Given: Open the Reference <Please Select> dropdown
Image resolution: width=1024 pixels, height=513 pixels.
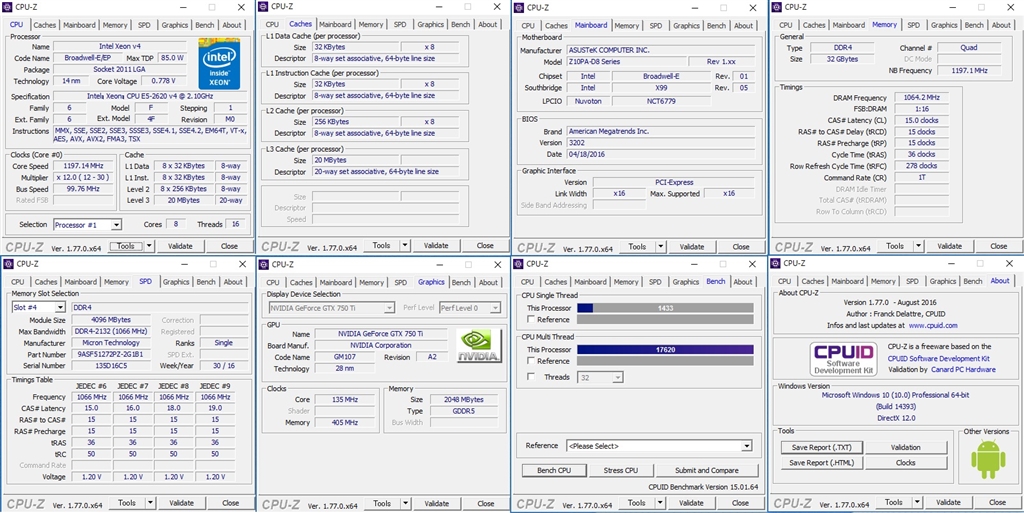Looking at the screenshot, I should 659,446.
